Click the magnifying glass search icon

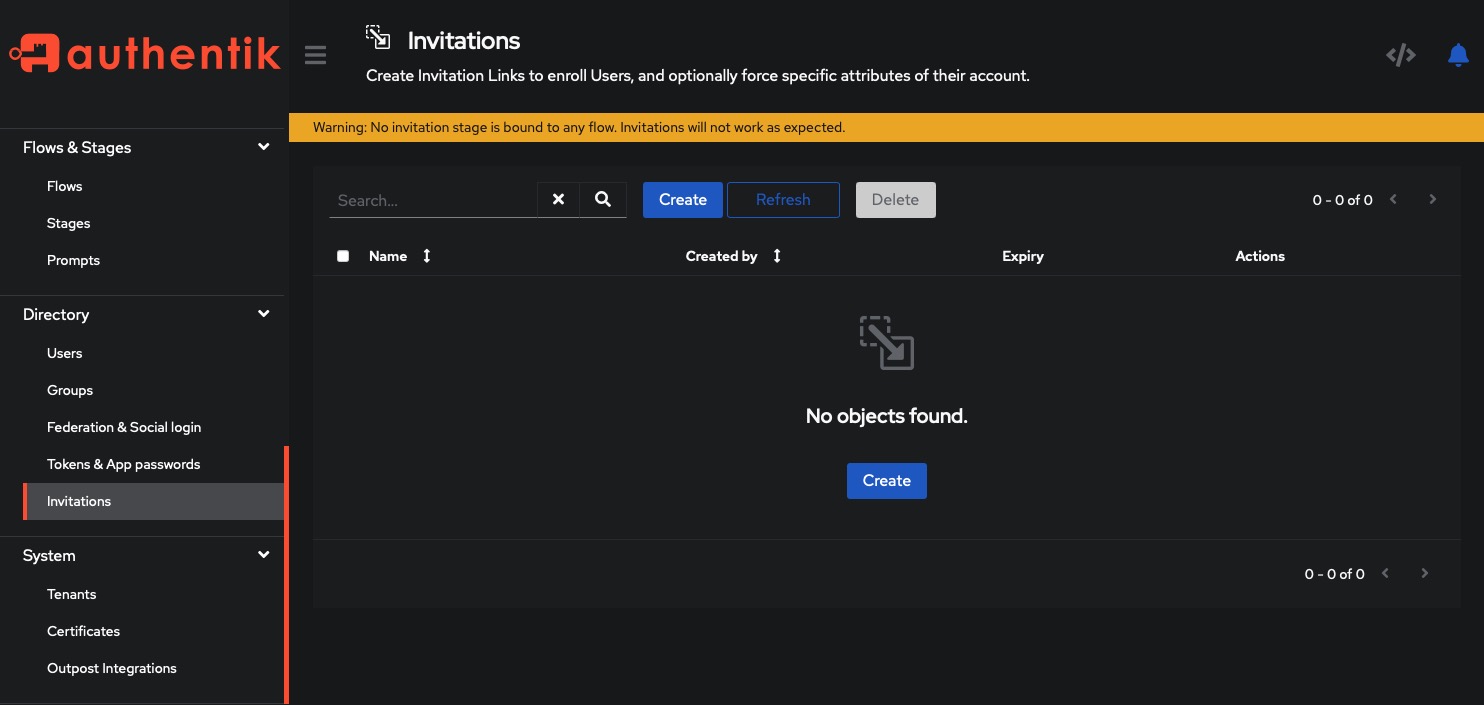point(602,199)
